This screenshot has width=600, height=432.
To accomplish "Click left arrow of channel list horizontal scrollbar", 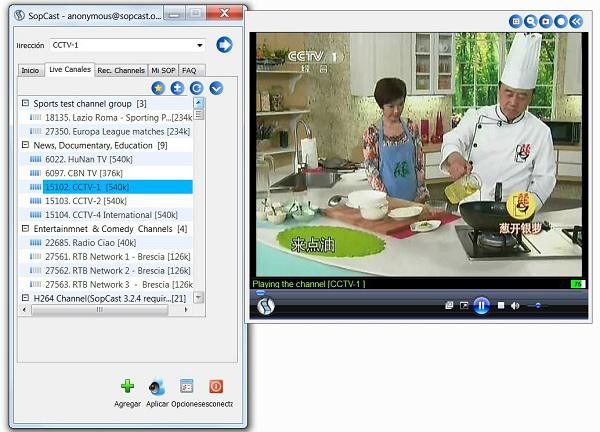I will 24,310.
